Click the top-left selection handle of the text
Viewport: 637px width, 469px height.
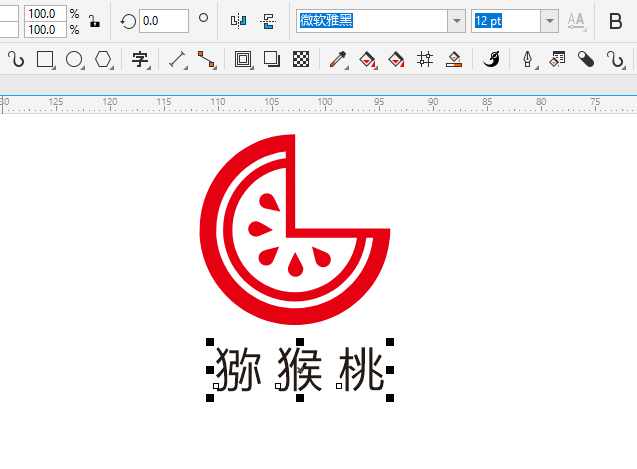point(210,342)
